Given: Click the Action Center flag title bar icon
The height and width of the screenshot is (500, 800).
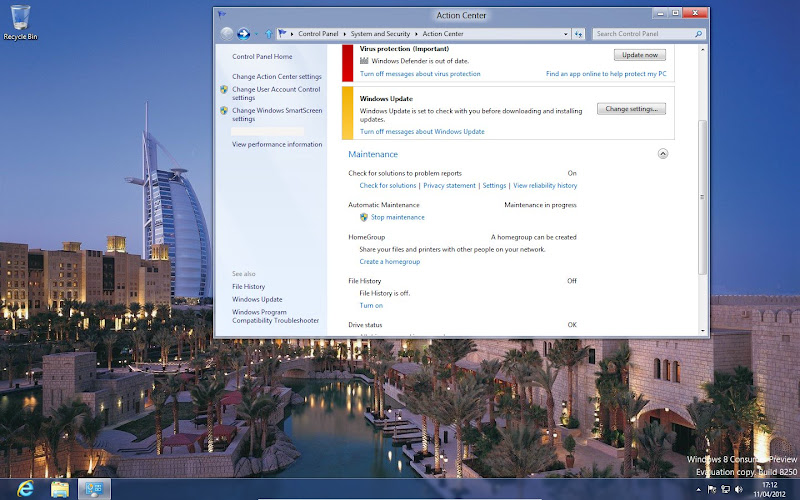Looking at the screenshot, I should 221,15.
